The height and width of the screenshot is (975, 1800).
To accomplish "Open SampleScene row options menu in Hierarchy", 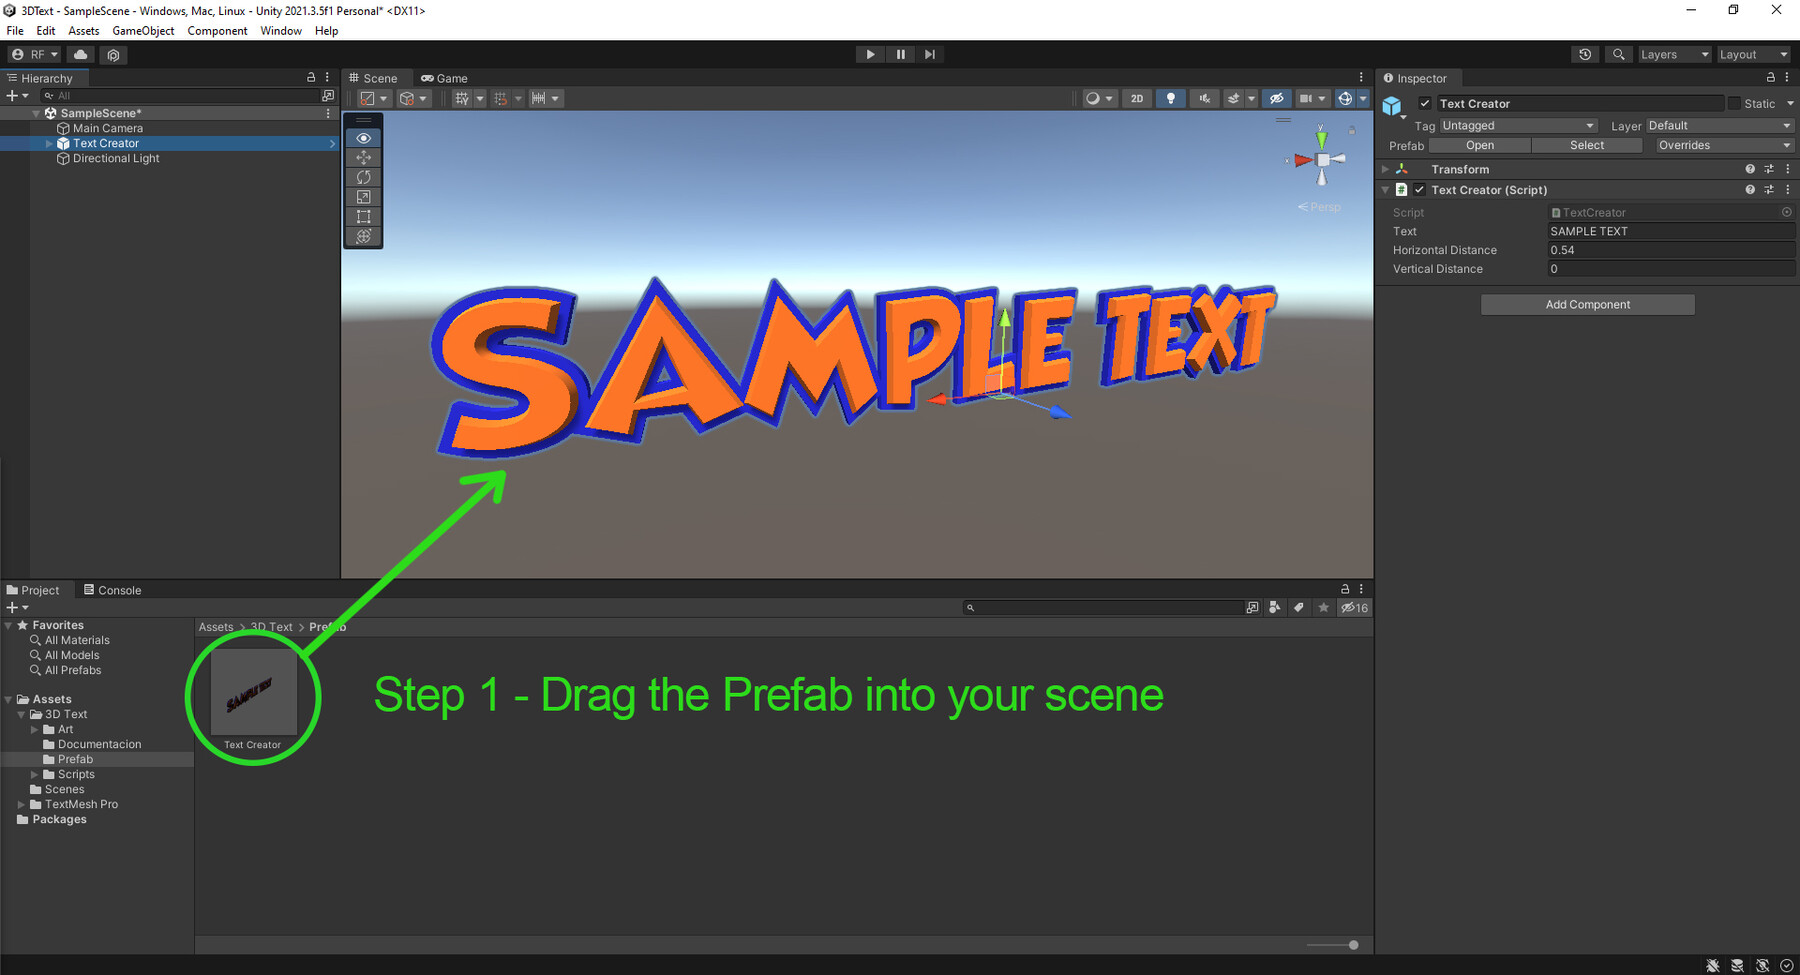I will (x=328, y=113).
